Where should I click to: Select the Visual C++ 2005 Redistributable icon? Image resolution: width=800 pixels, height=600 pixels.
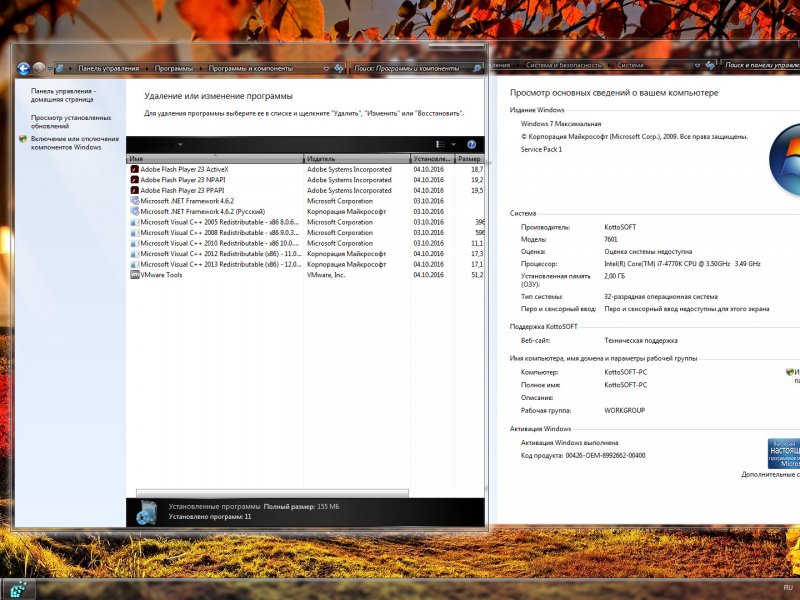pyautogui.click(x=135, y=222)
